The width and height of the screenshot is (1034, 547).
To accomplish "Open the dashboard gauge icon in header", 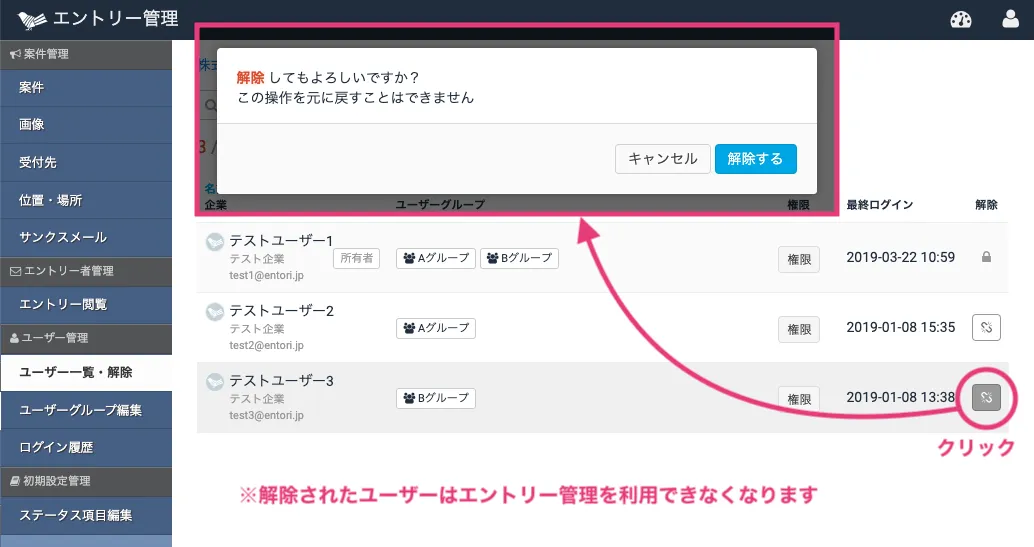I will click(961, 19).
